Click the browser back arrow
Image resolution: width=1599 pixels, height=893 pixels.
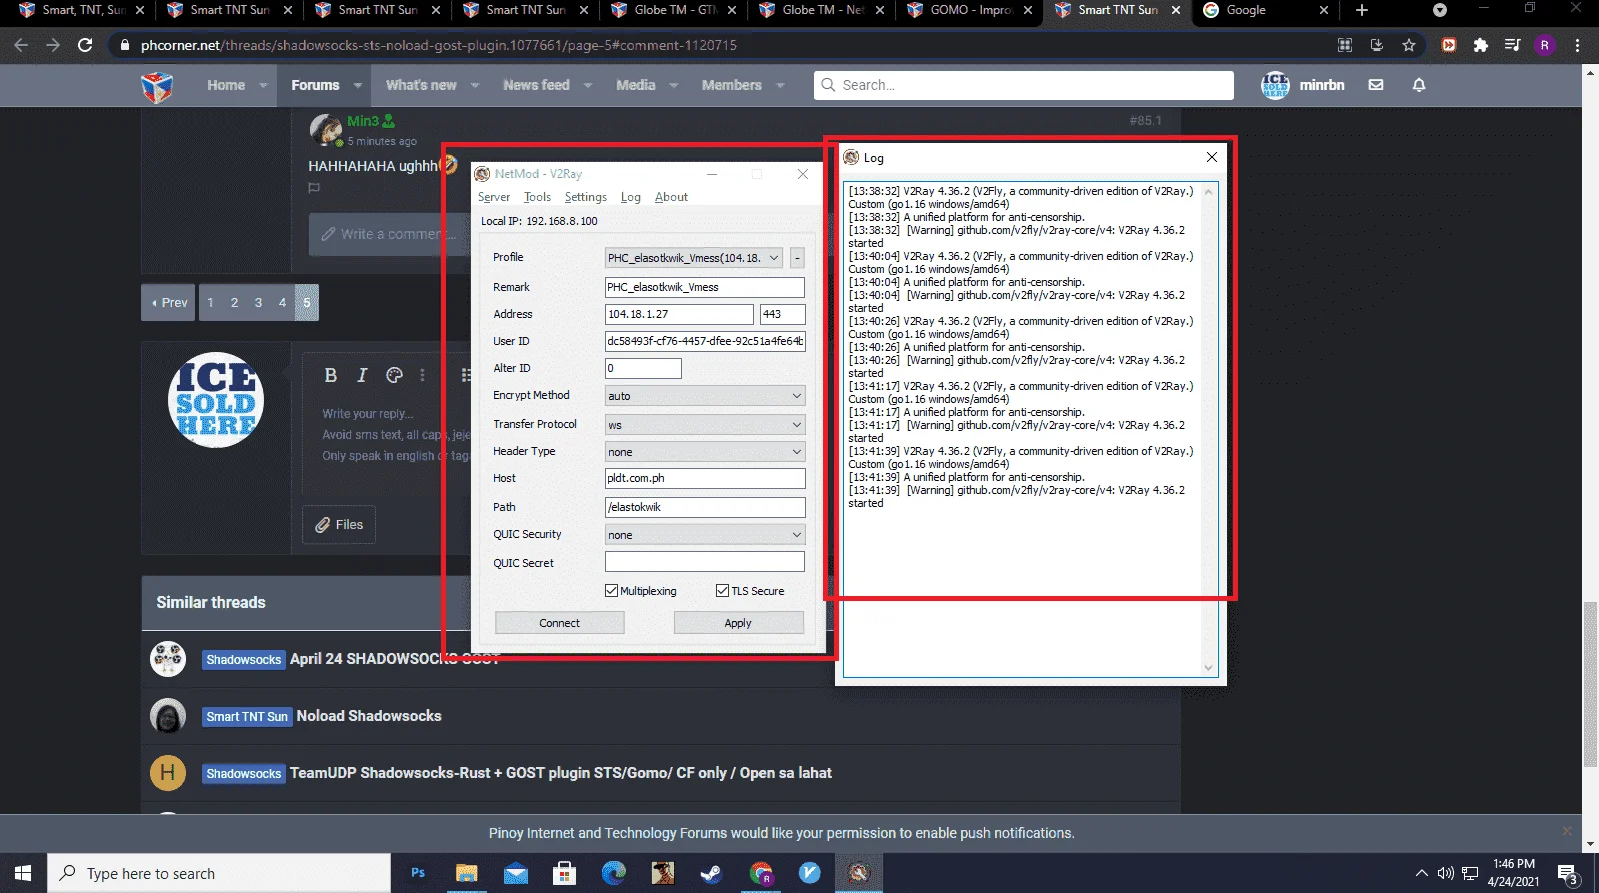coord(21,45)
